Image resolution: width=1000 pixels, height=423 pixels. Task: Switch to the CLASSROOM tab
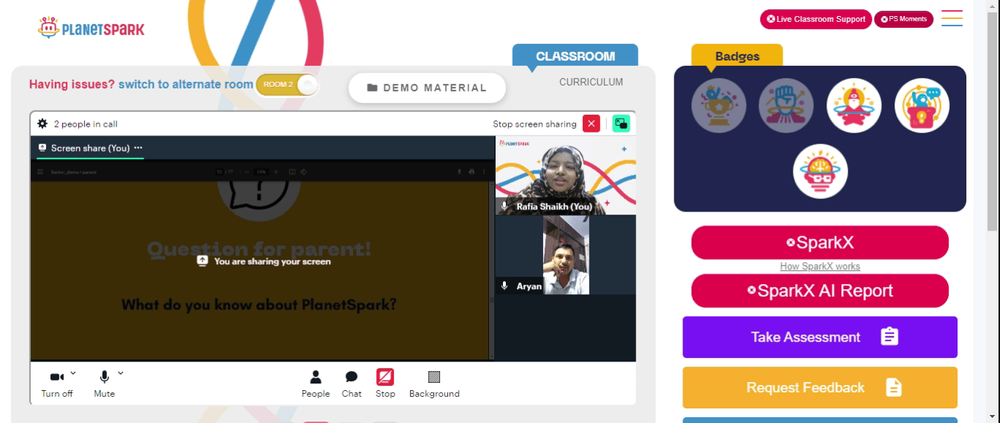575,56
